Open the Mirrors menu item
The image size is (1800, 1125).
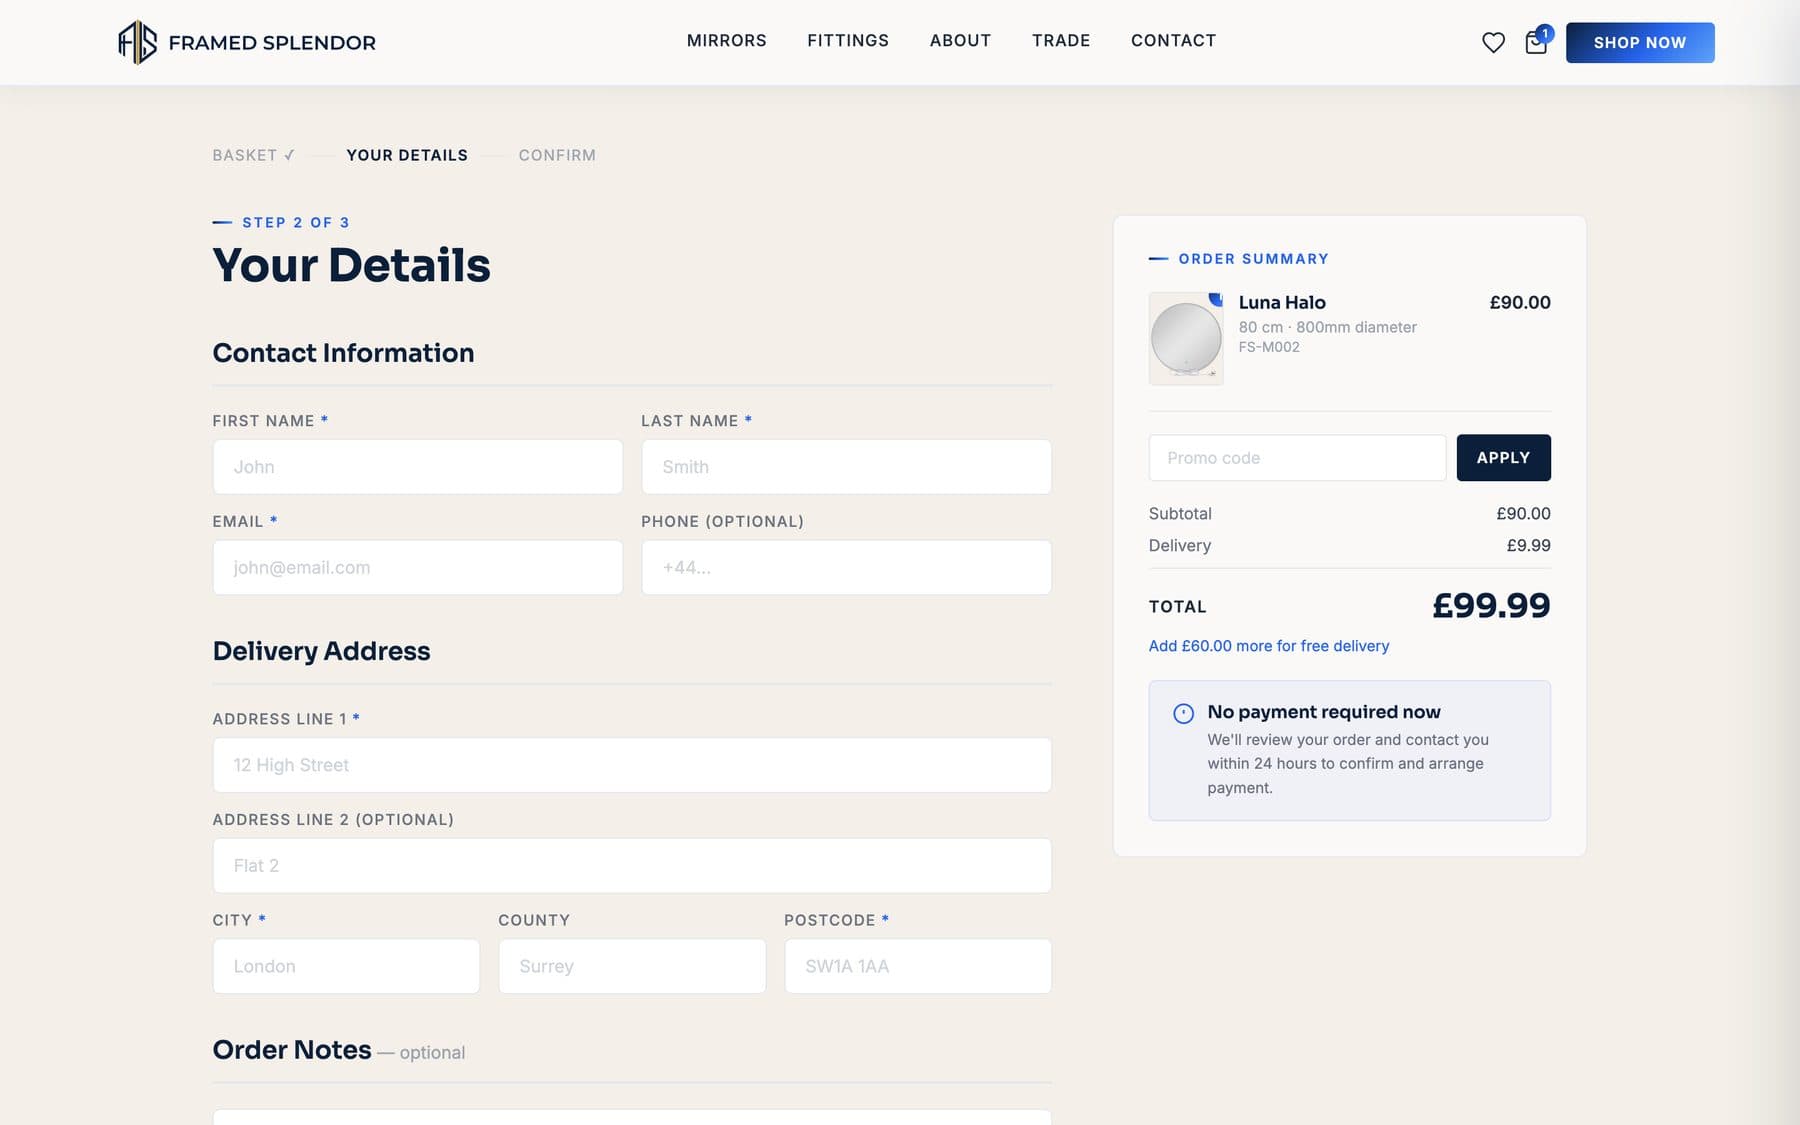click(726, 41)
